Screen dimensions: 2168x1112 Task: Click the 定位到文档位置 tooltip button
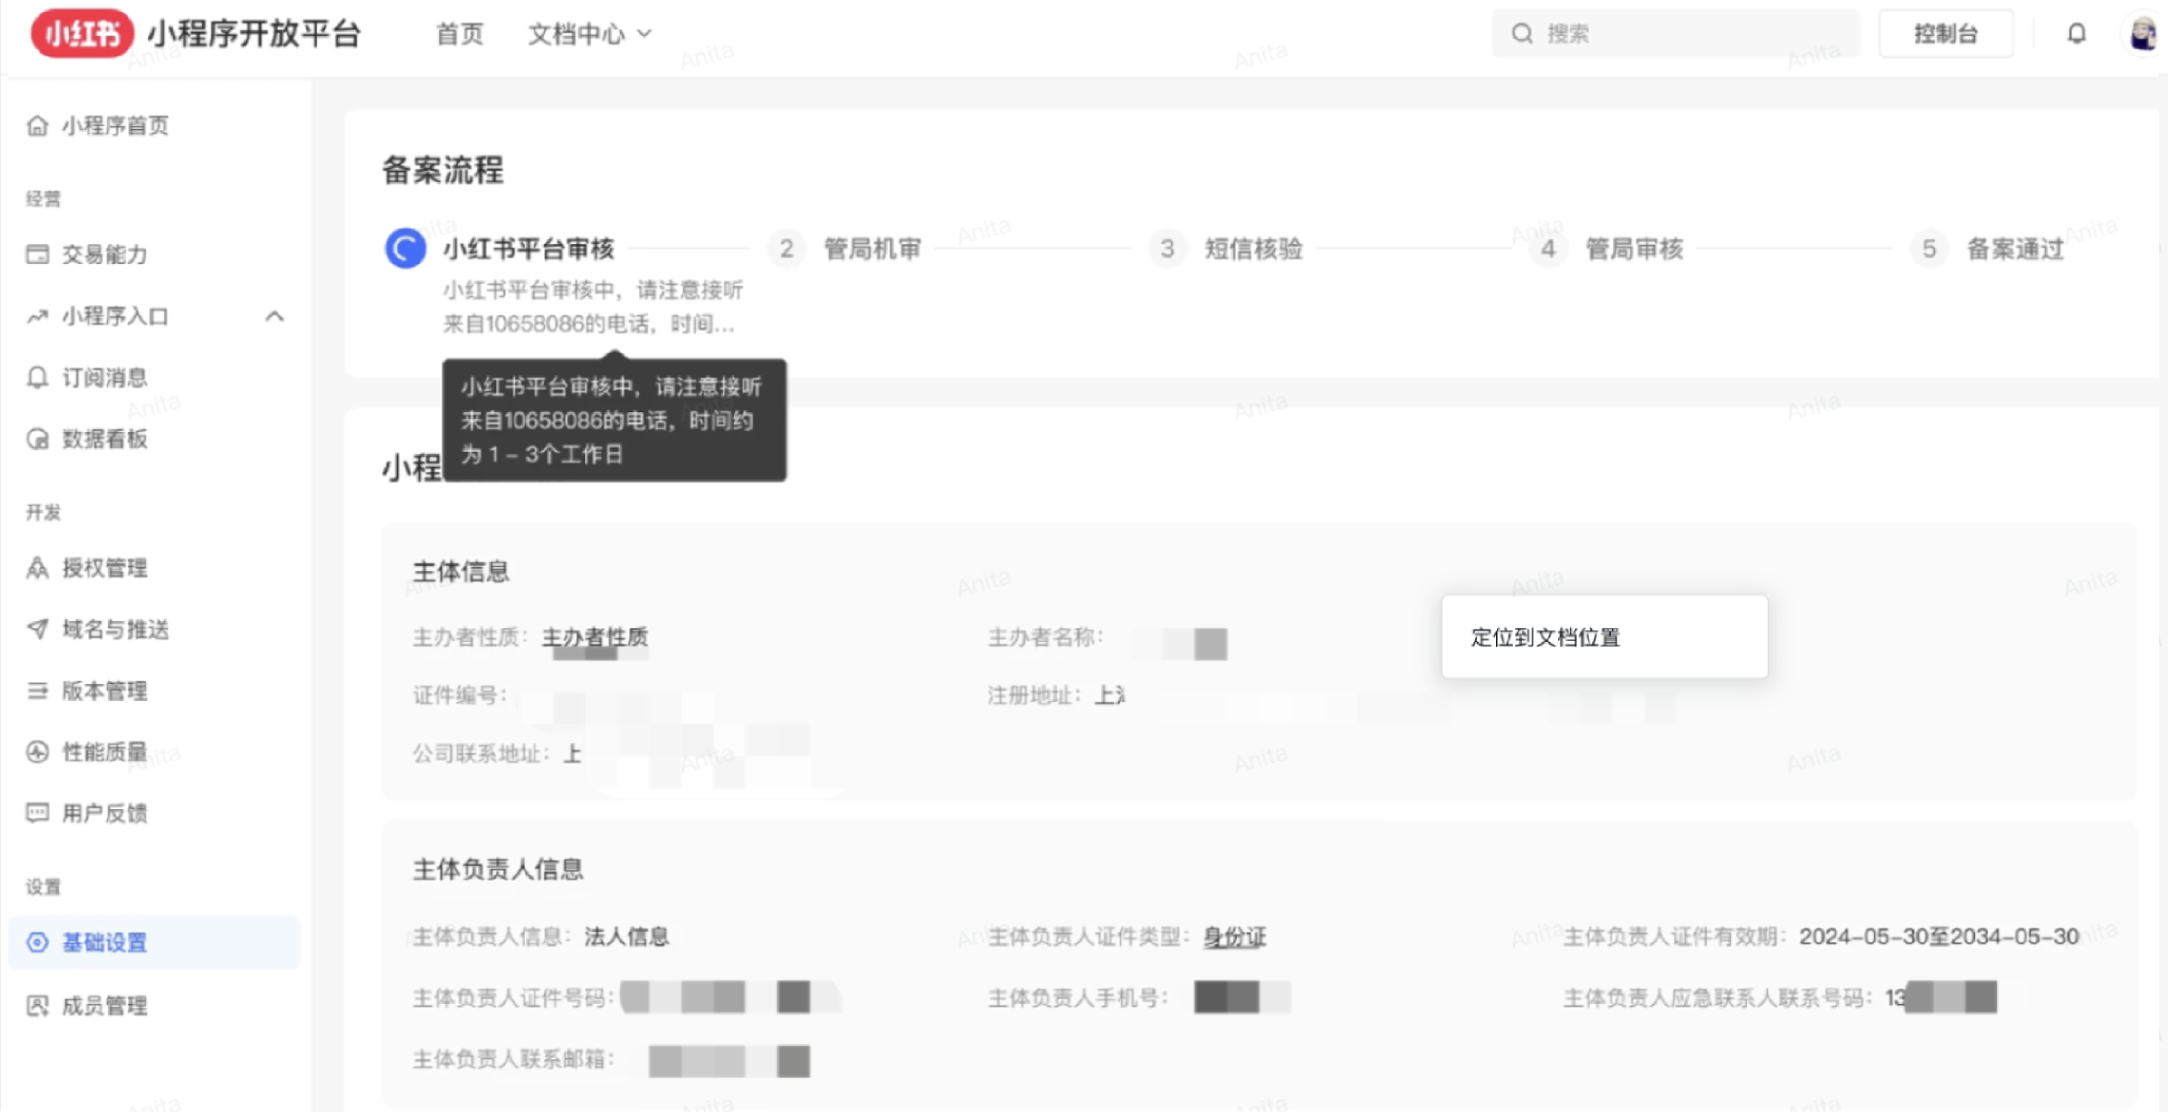point(1604,636)
